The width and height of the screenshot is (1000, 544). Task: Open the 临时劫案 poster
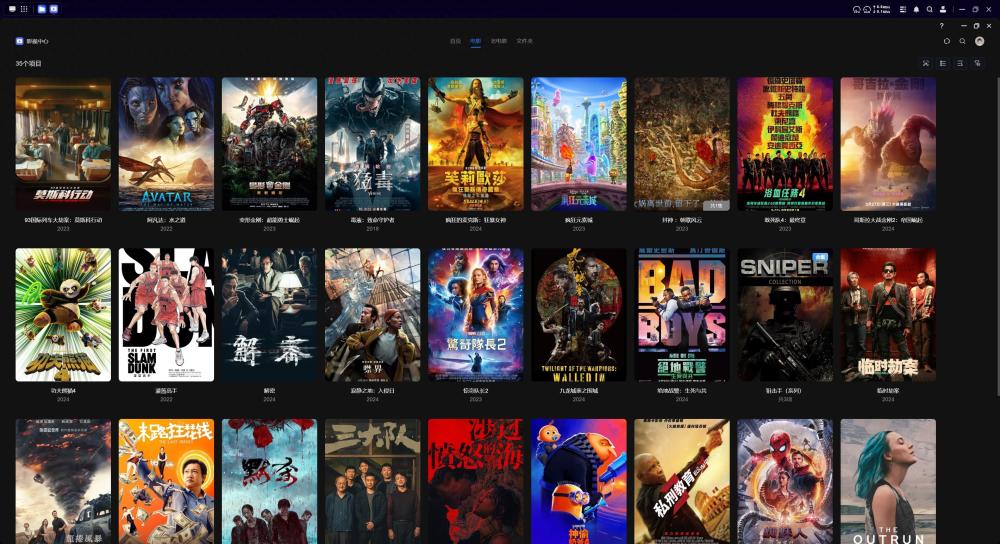(x=888, y=315)
